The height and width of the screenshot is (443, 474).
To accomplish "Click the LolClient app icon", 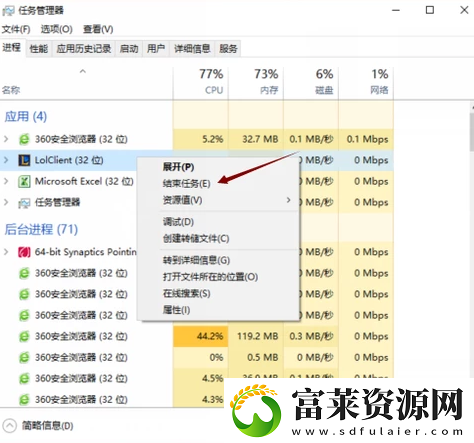I will pyautogui.click(x=24, y=160).
